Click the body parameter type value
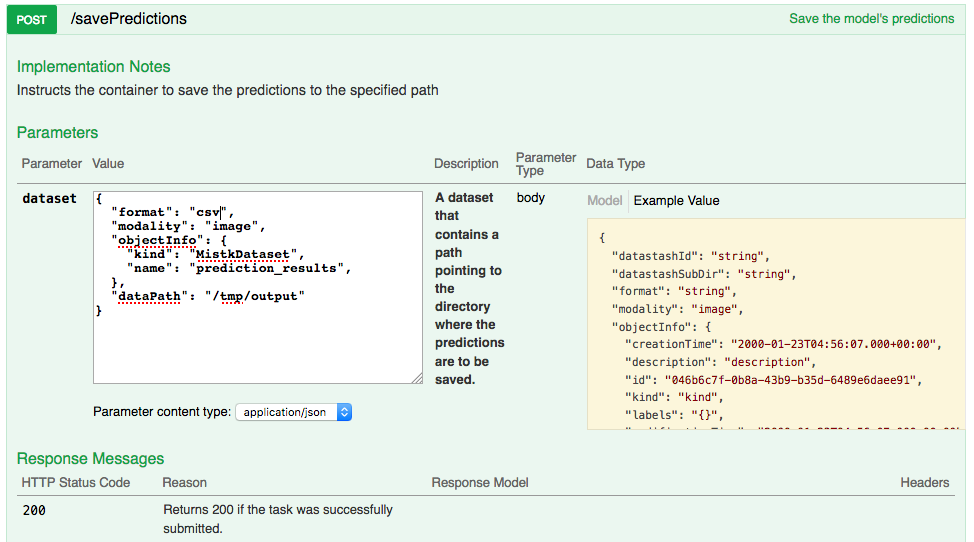This screenshot has height=542, width=974. 530,197
